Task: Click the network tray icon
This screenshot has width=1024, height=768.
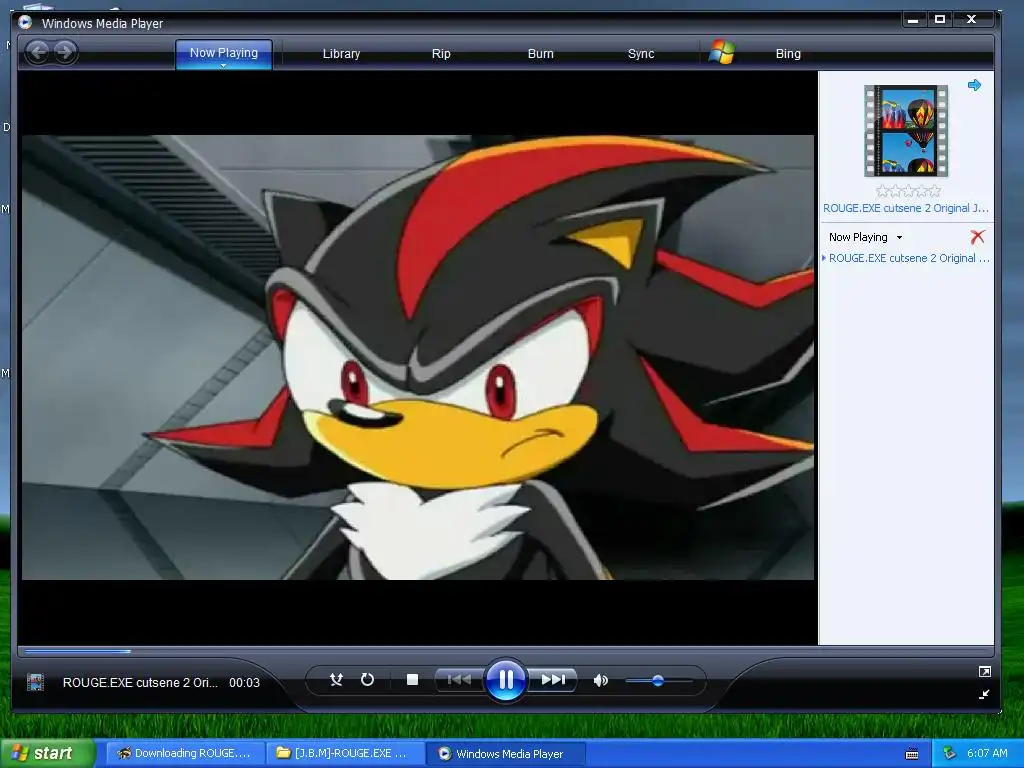Action: coord(949,753)
